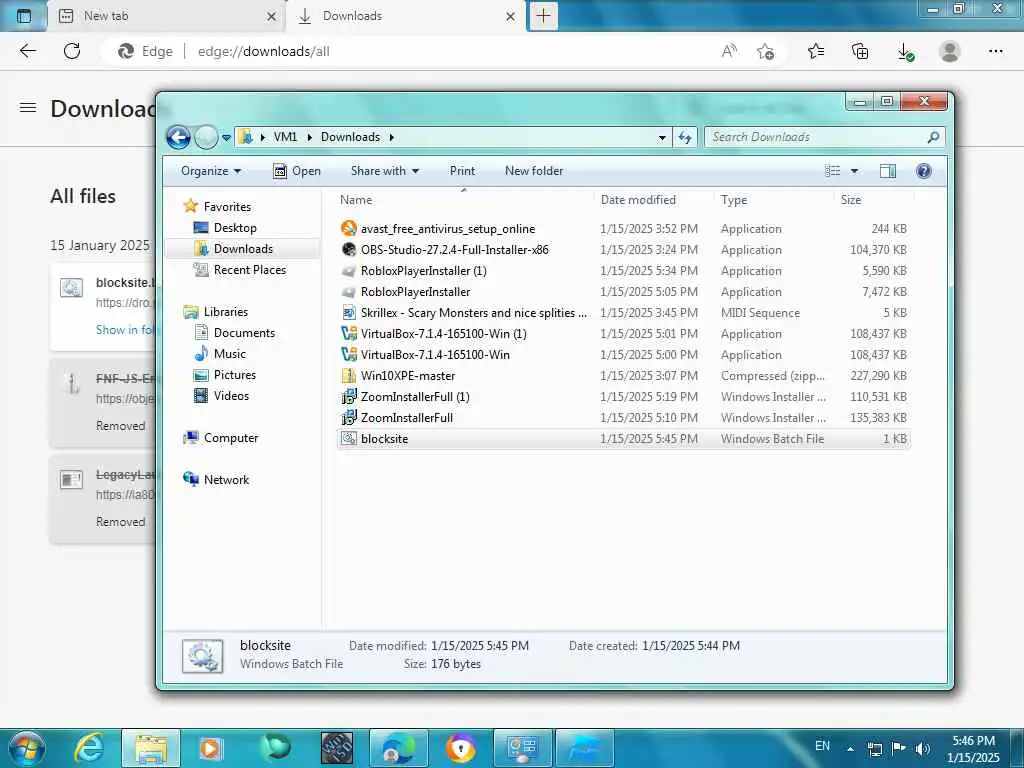Open Documents library in the sidebar
This screenshot has height=768, width=1024.
(244, 333)
